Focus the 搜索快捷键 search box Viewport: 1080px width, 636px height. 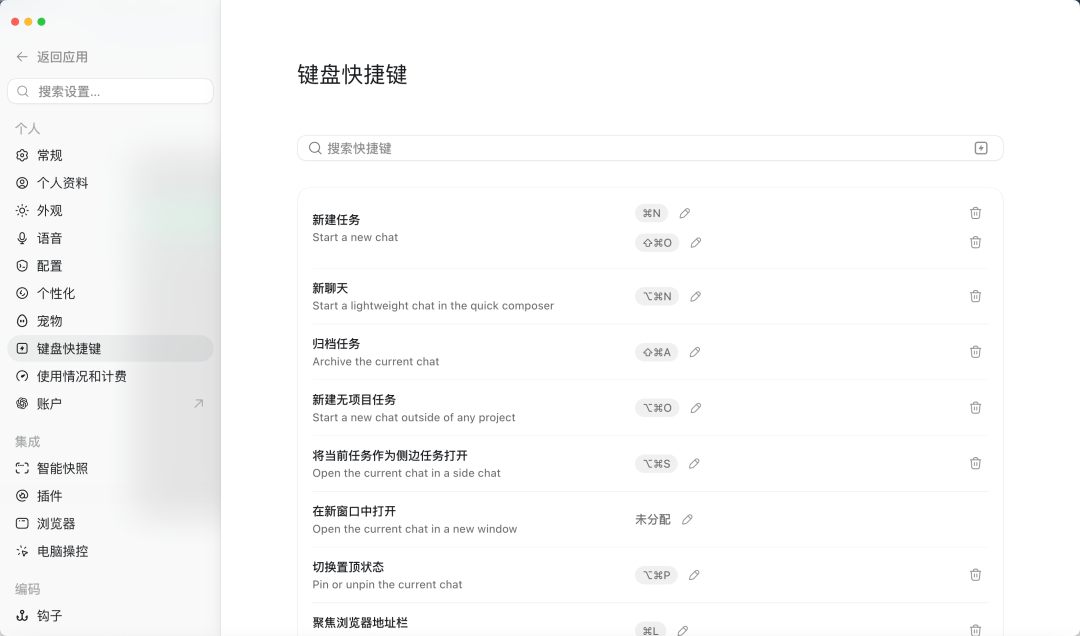pyautogui.click(x=650, y=148)
